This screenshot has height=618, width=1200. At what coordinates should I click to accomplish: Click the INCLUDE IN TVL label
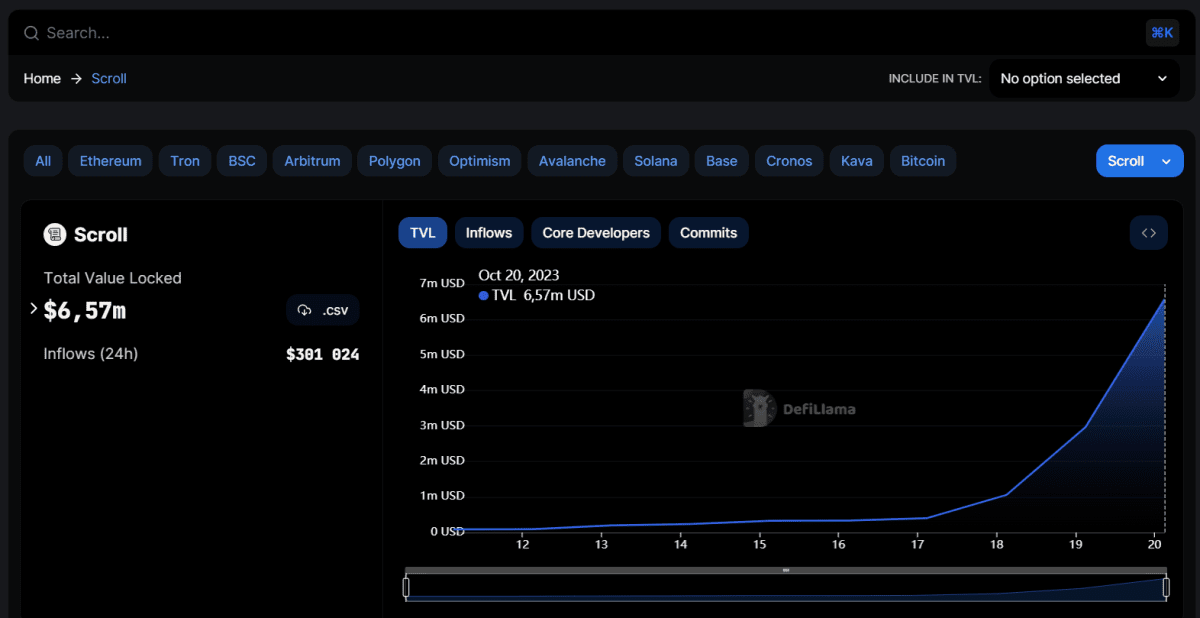tap(935, 79)
